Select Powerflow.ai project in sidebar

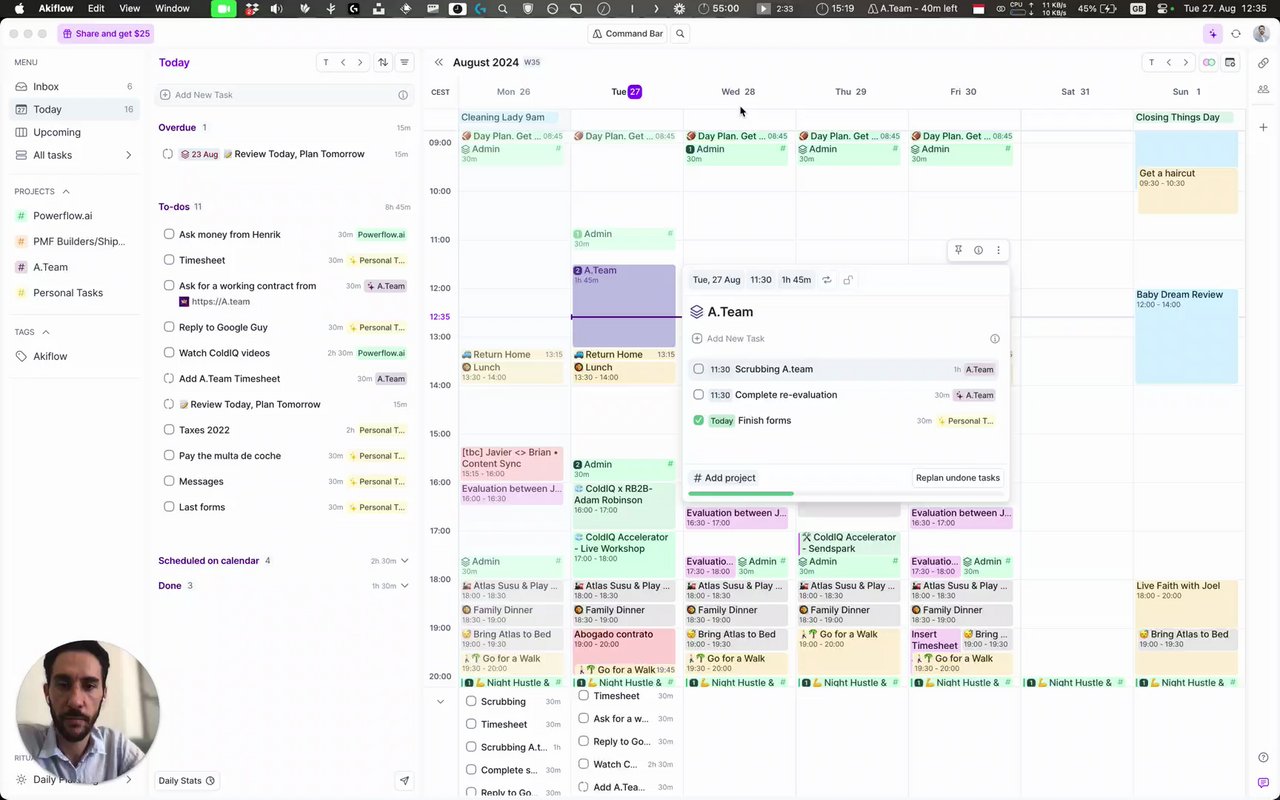(x=76, y=216)
